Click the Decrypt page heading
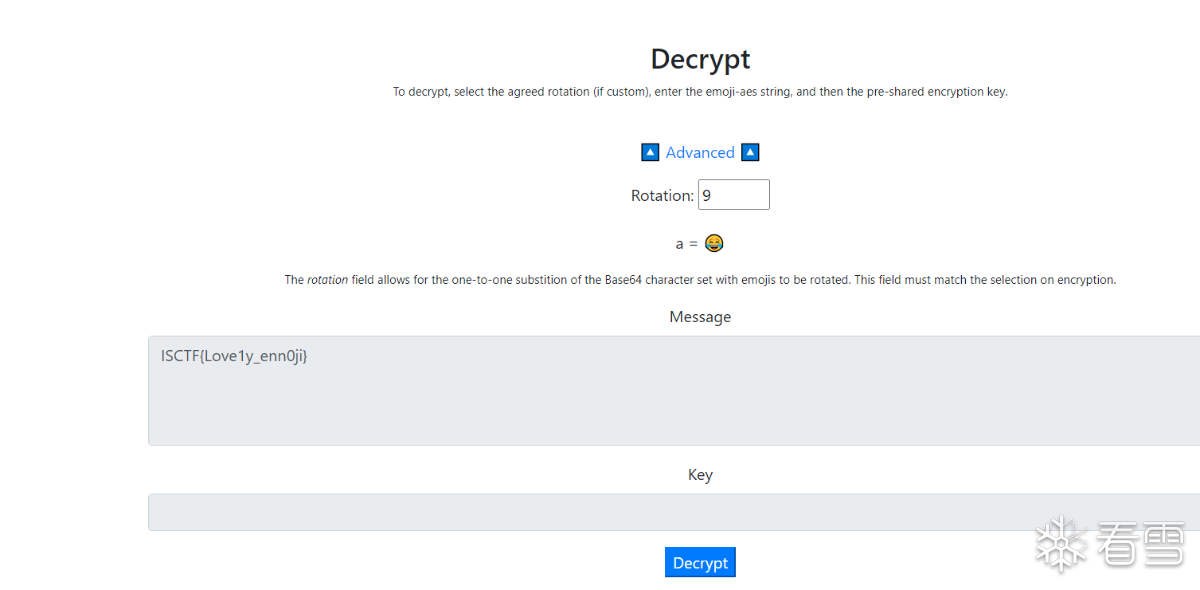This screenshot has height=590, width=1200. 700,59
